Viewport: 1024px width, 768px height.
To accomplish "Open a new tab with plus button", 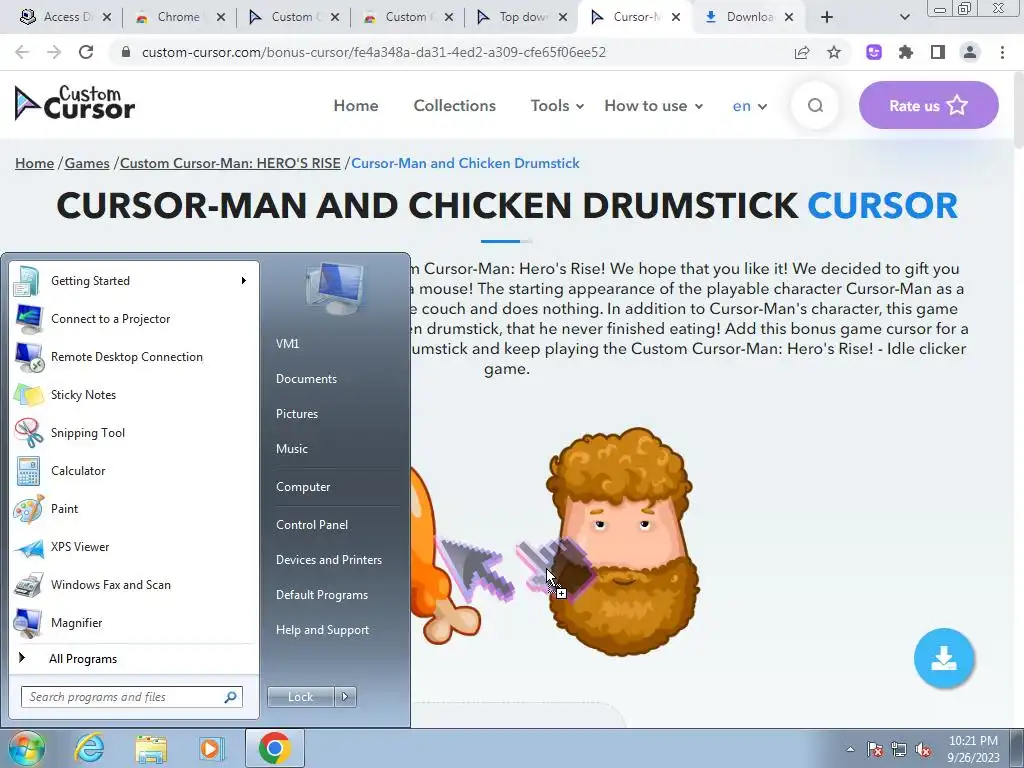I will click(x=827, y=17).
